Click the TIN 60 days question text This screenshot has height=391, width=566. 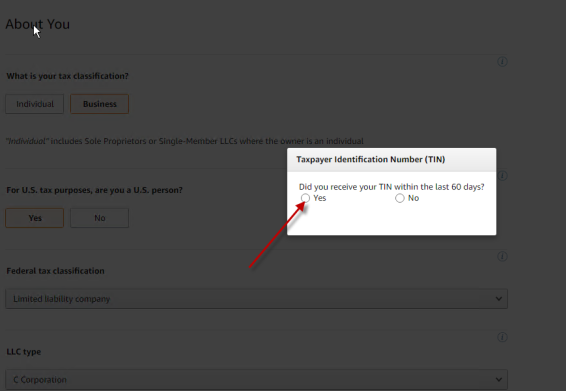pyautogui.click(x=392, y=187)
